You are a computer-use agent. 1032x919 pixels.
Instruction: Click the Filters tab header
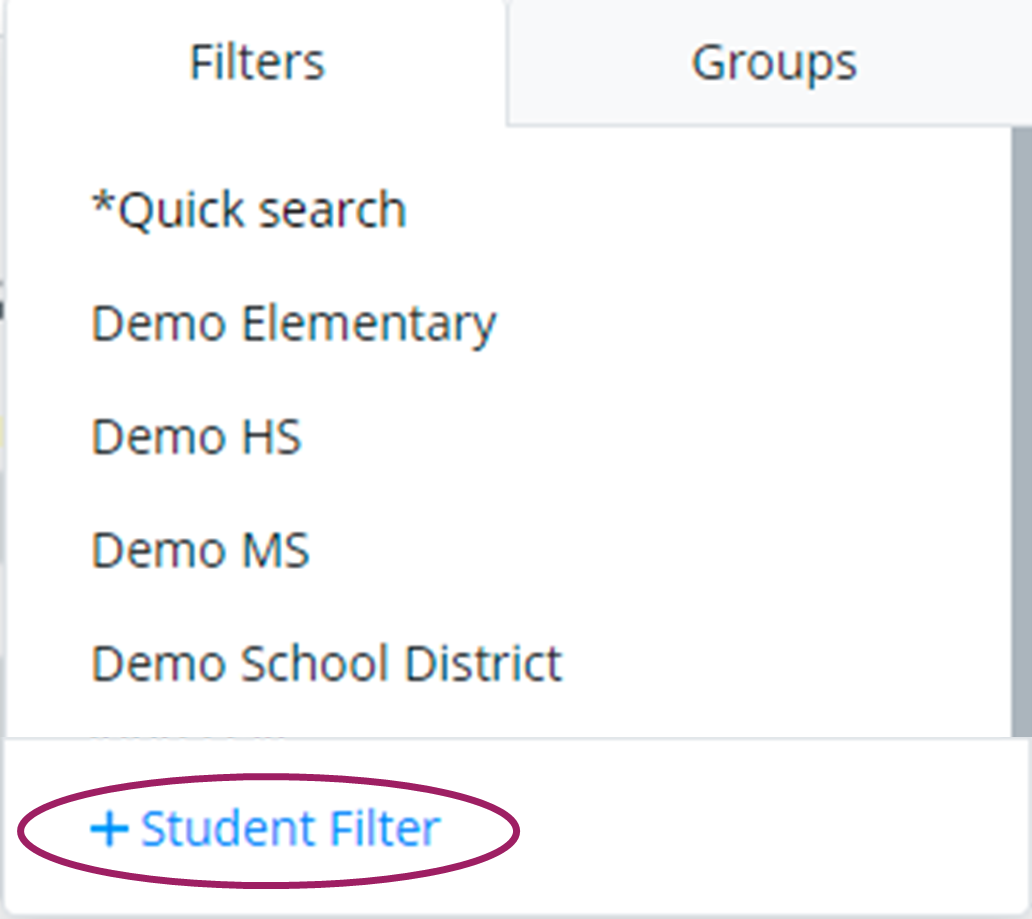click(x=256, y=62)
